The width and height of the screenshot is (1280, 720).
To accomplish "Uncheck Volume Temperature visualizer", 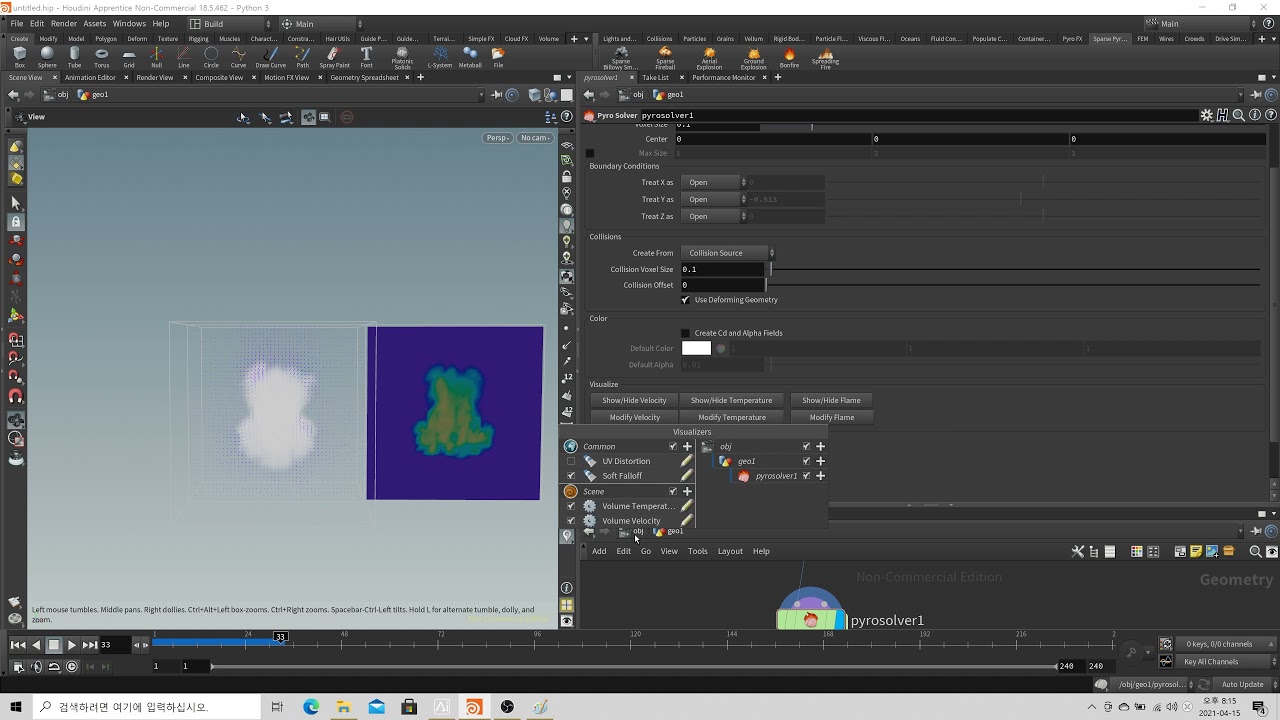I will click(x=571, y=506).
